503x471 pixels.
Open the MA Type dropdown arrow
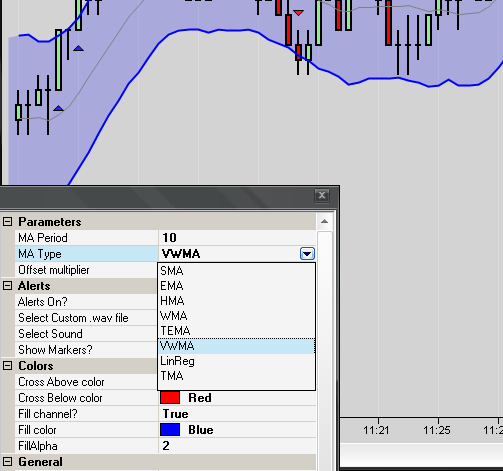click(x=307, y=254)
